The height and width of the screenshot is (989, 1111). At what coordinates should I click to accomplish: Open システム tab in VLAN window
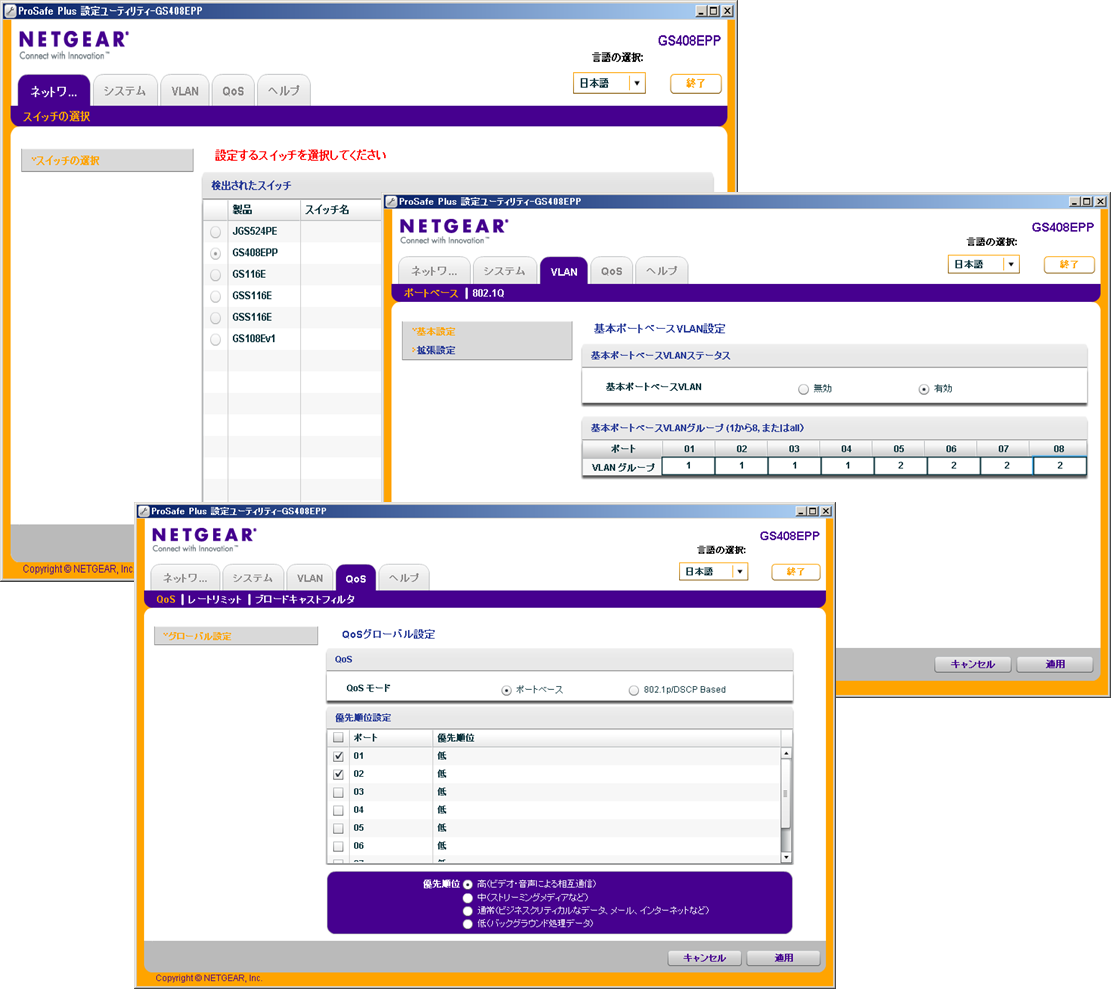[504, 271]
